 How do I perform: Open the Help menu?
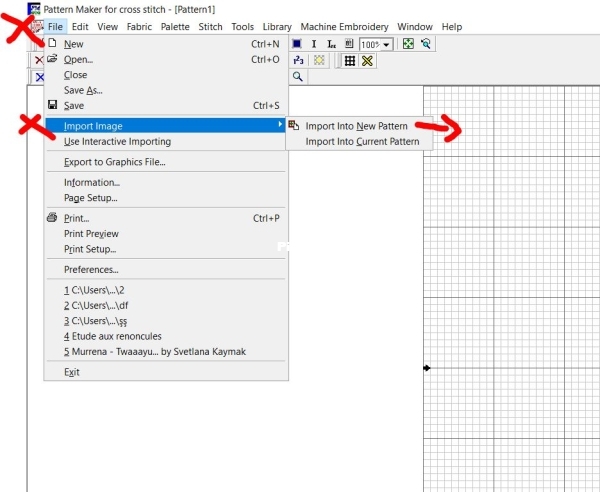coord(452,27)
